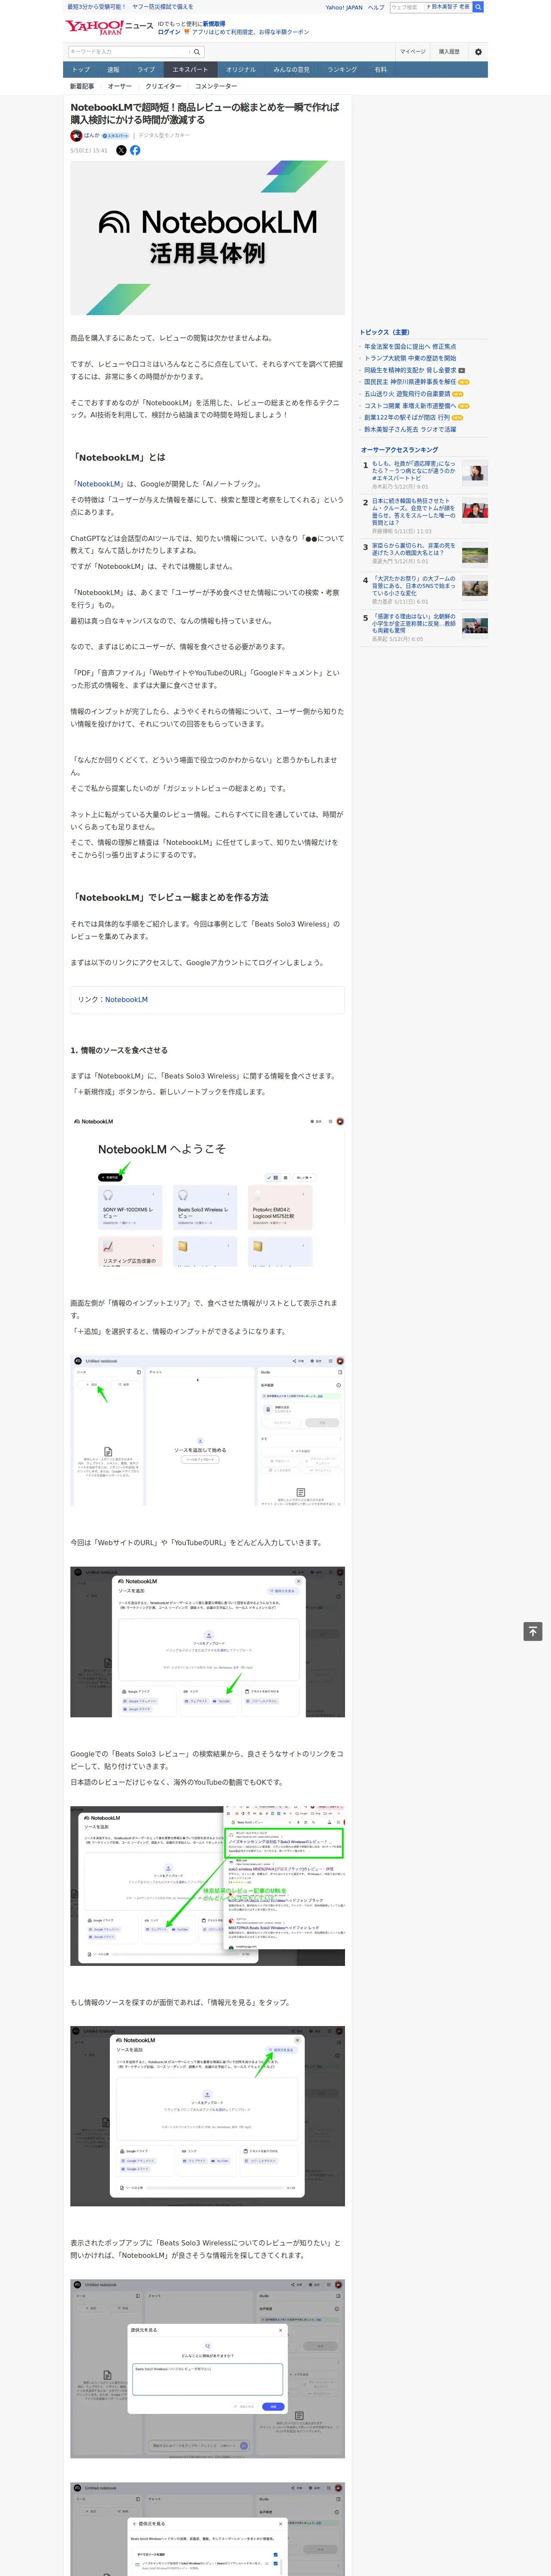Open the みんなの意見 tab
The image size is (551, 2576).
pos(292,69)
